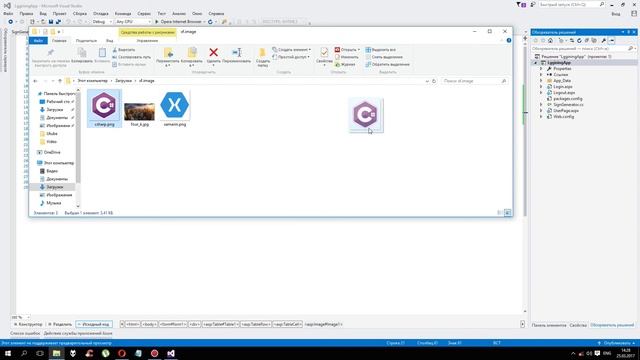Click Save All icon in Visual Studio toolbar
This screenshot has width=640, height=360.
coord(58,22)
